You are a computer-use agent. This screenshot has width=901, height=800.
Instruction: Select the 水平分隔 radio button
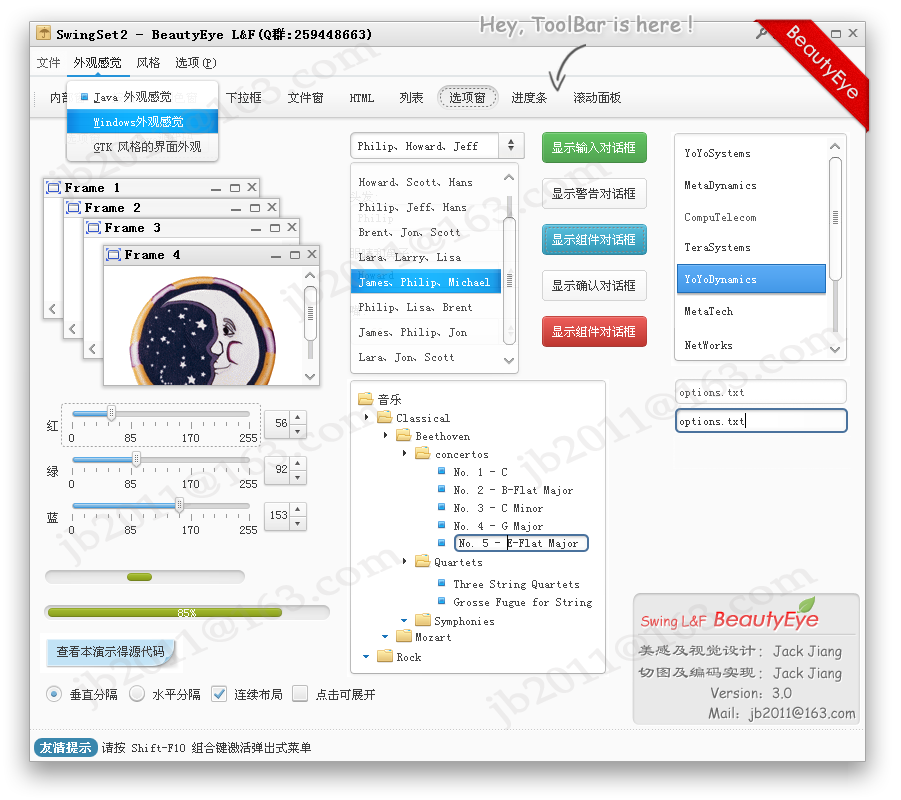point(136,693)
